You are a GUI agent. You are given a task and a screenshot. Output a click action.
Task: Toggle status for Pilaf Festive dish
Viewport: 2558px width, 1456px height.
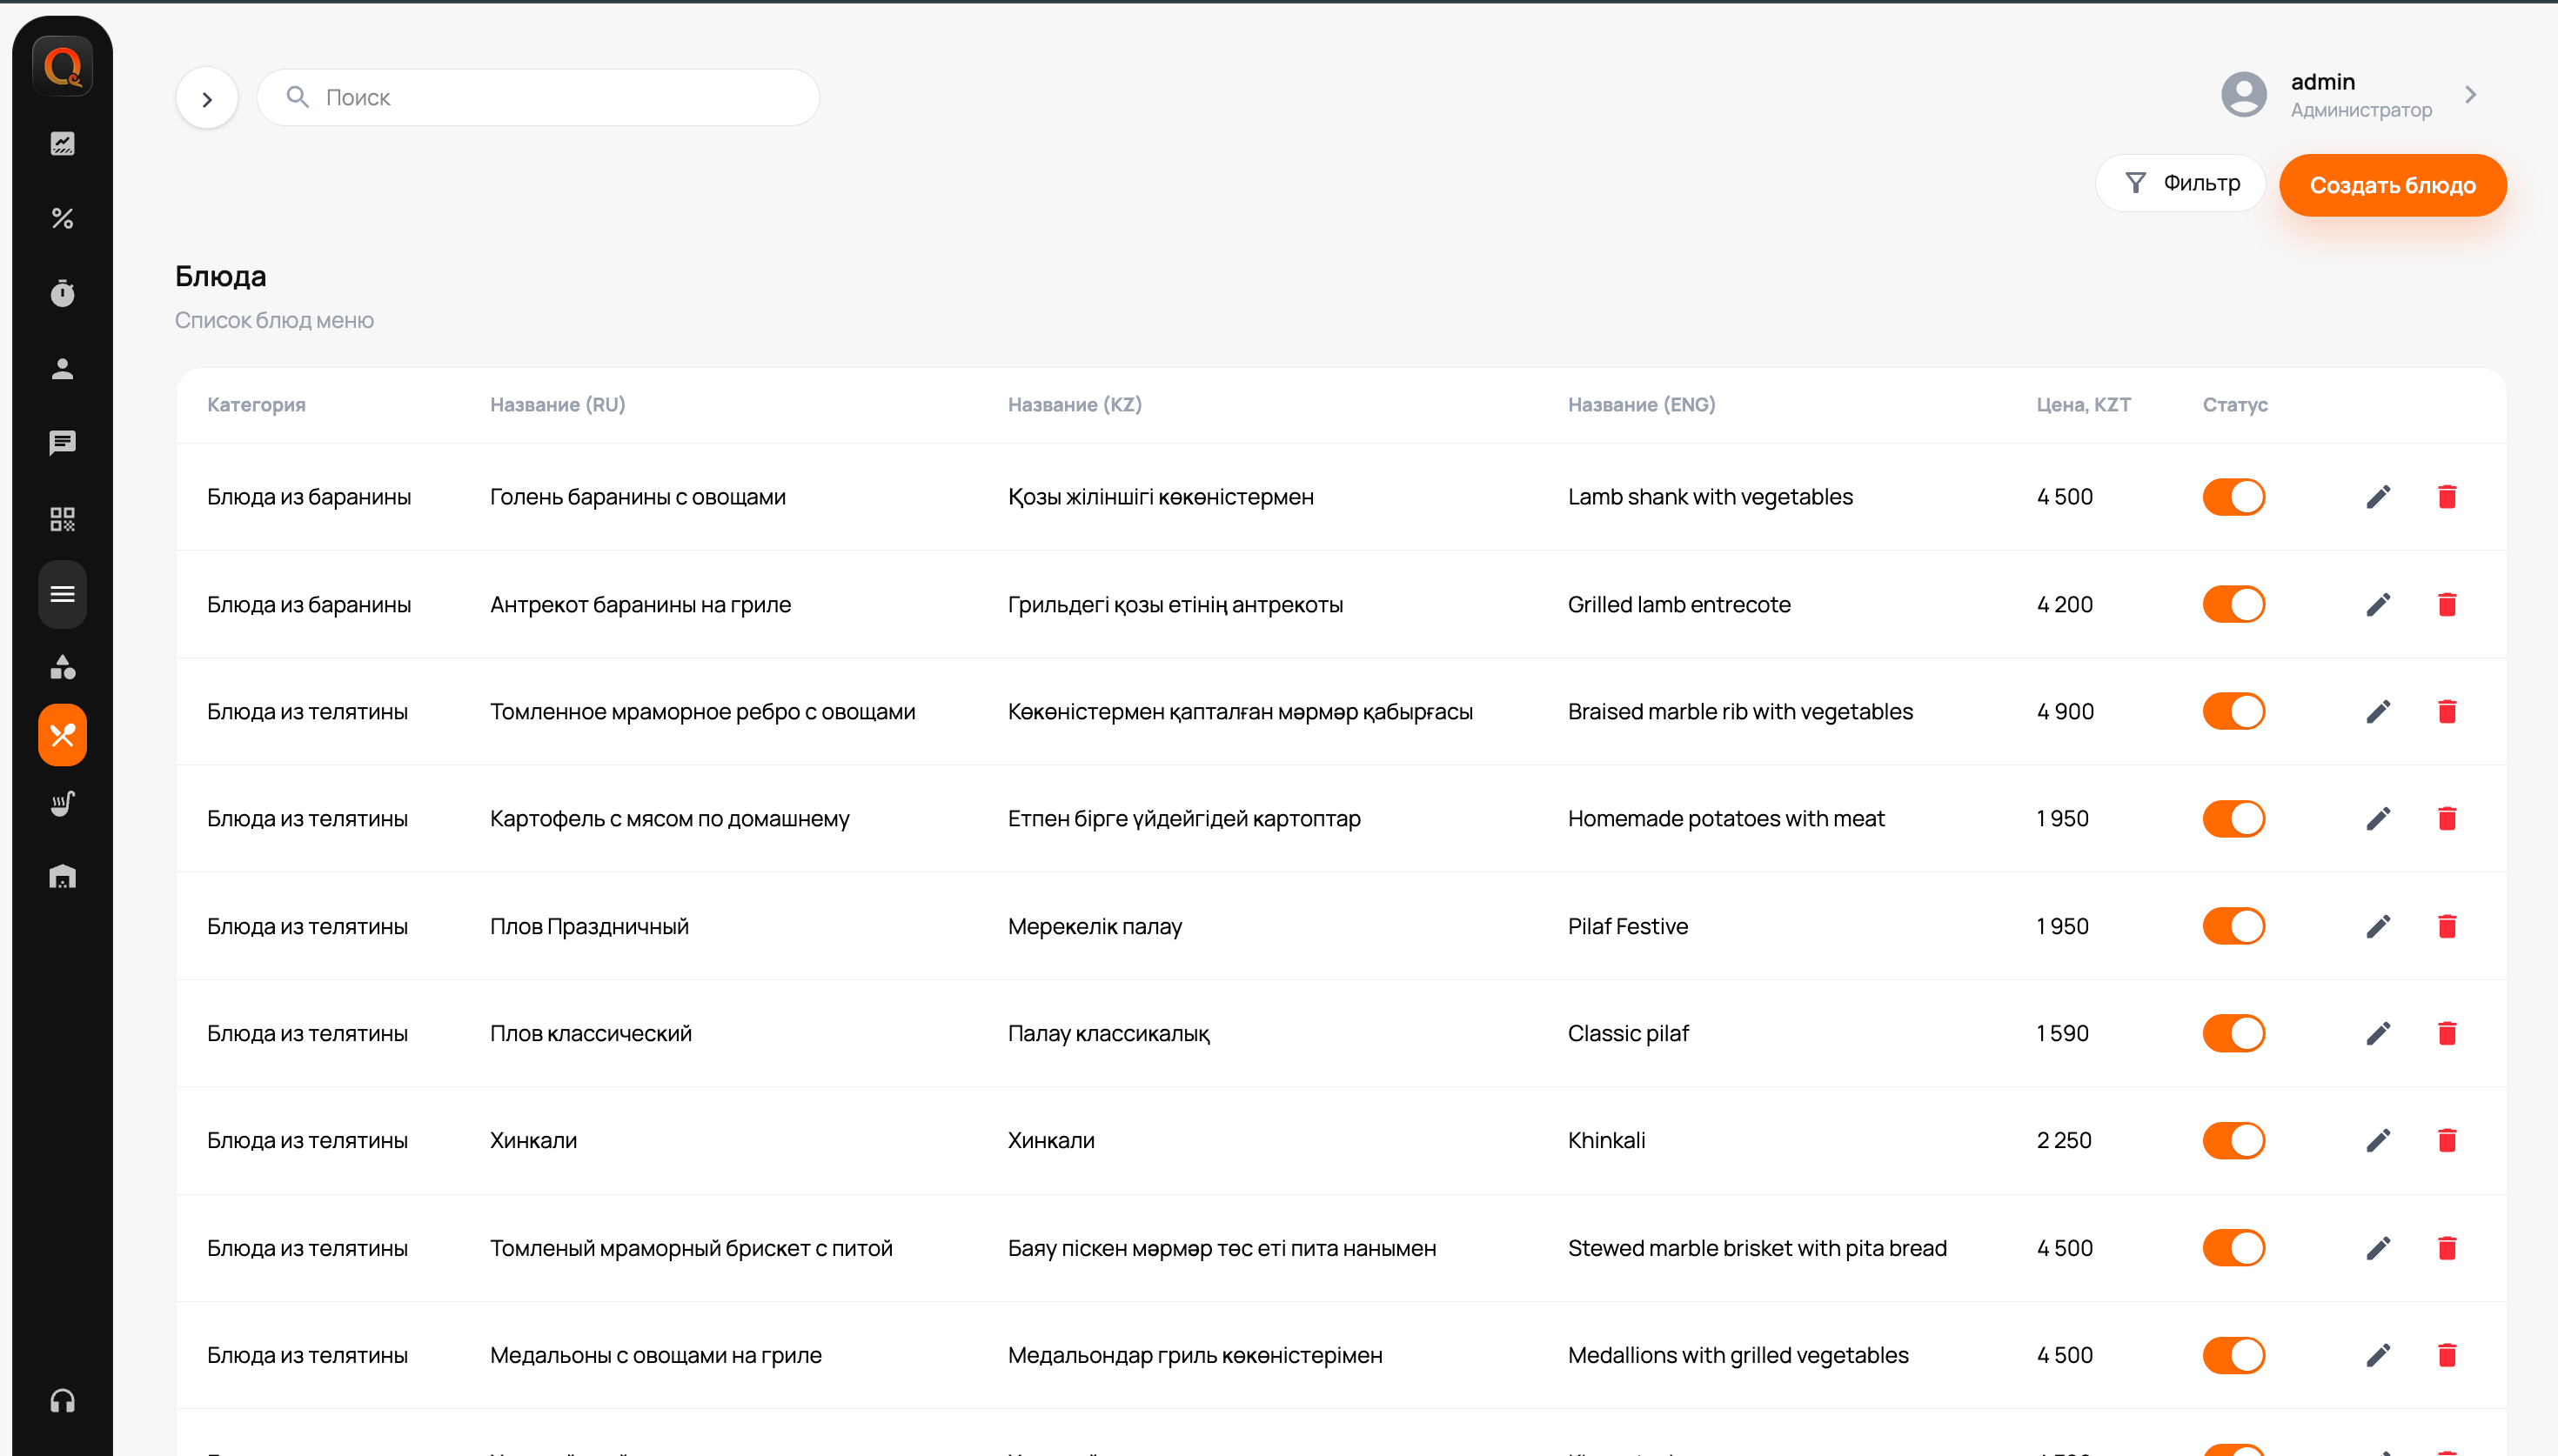[x=2233, y=926]
